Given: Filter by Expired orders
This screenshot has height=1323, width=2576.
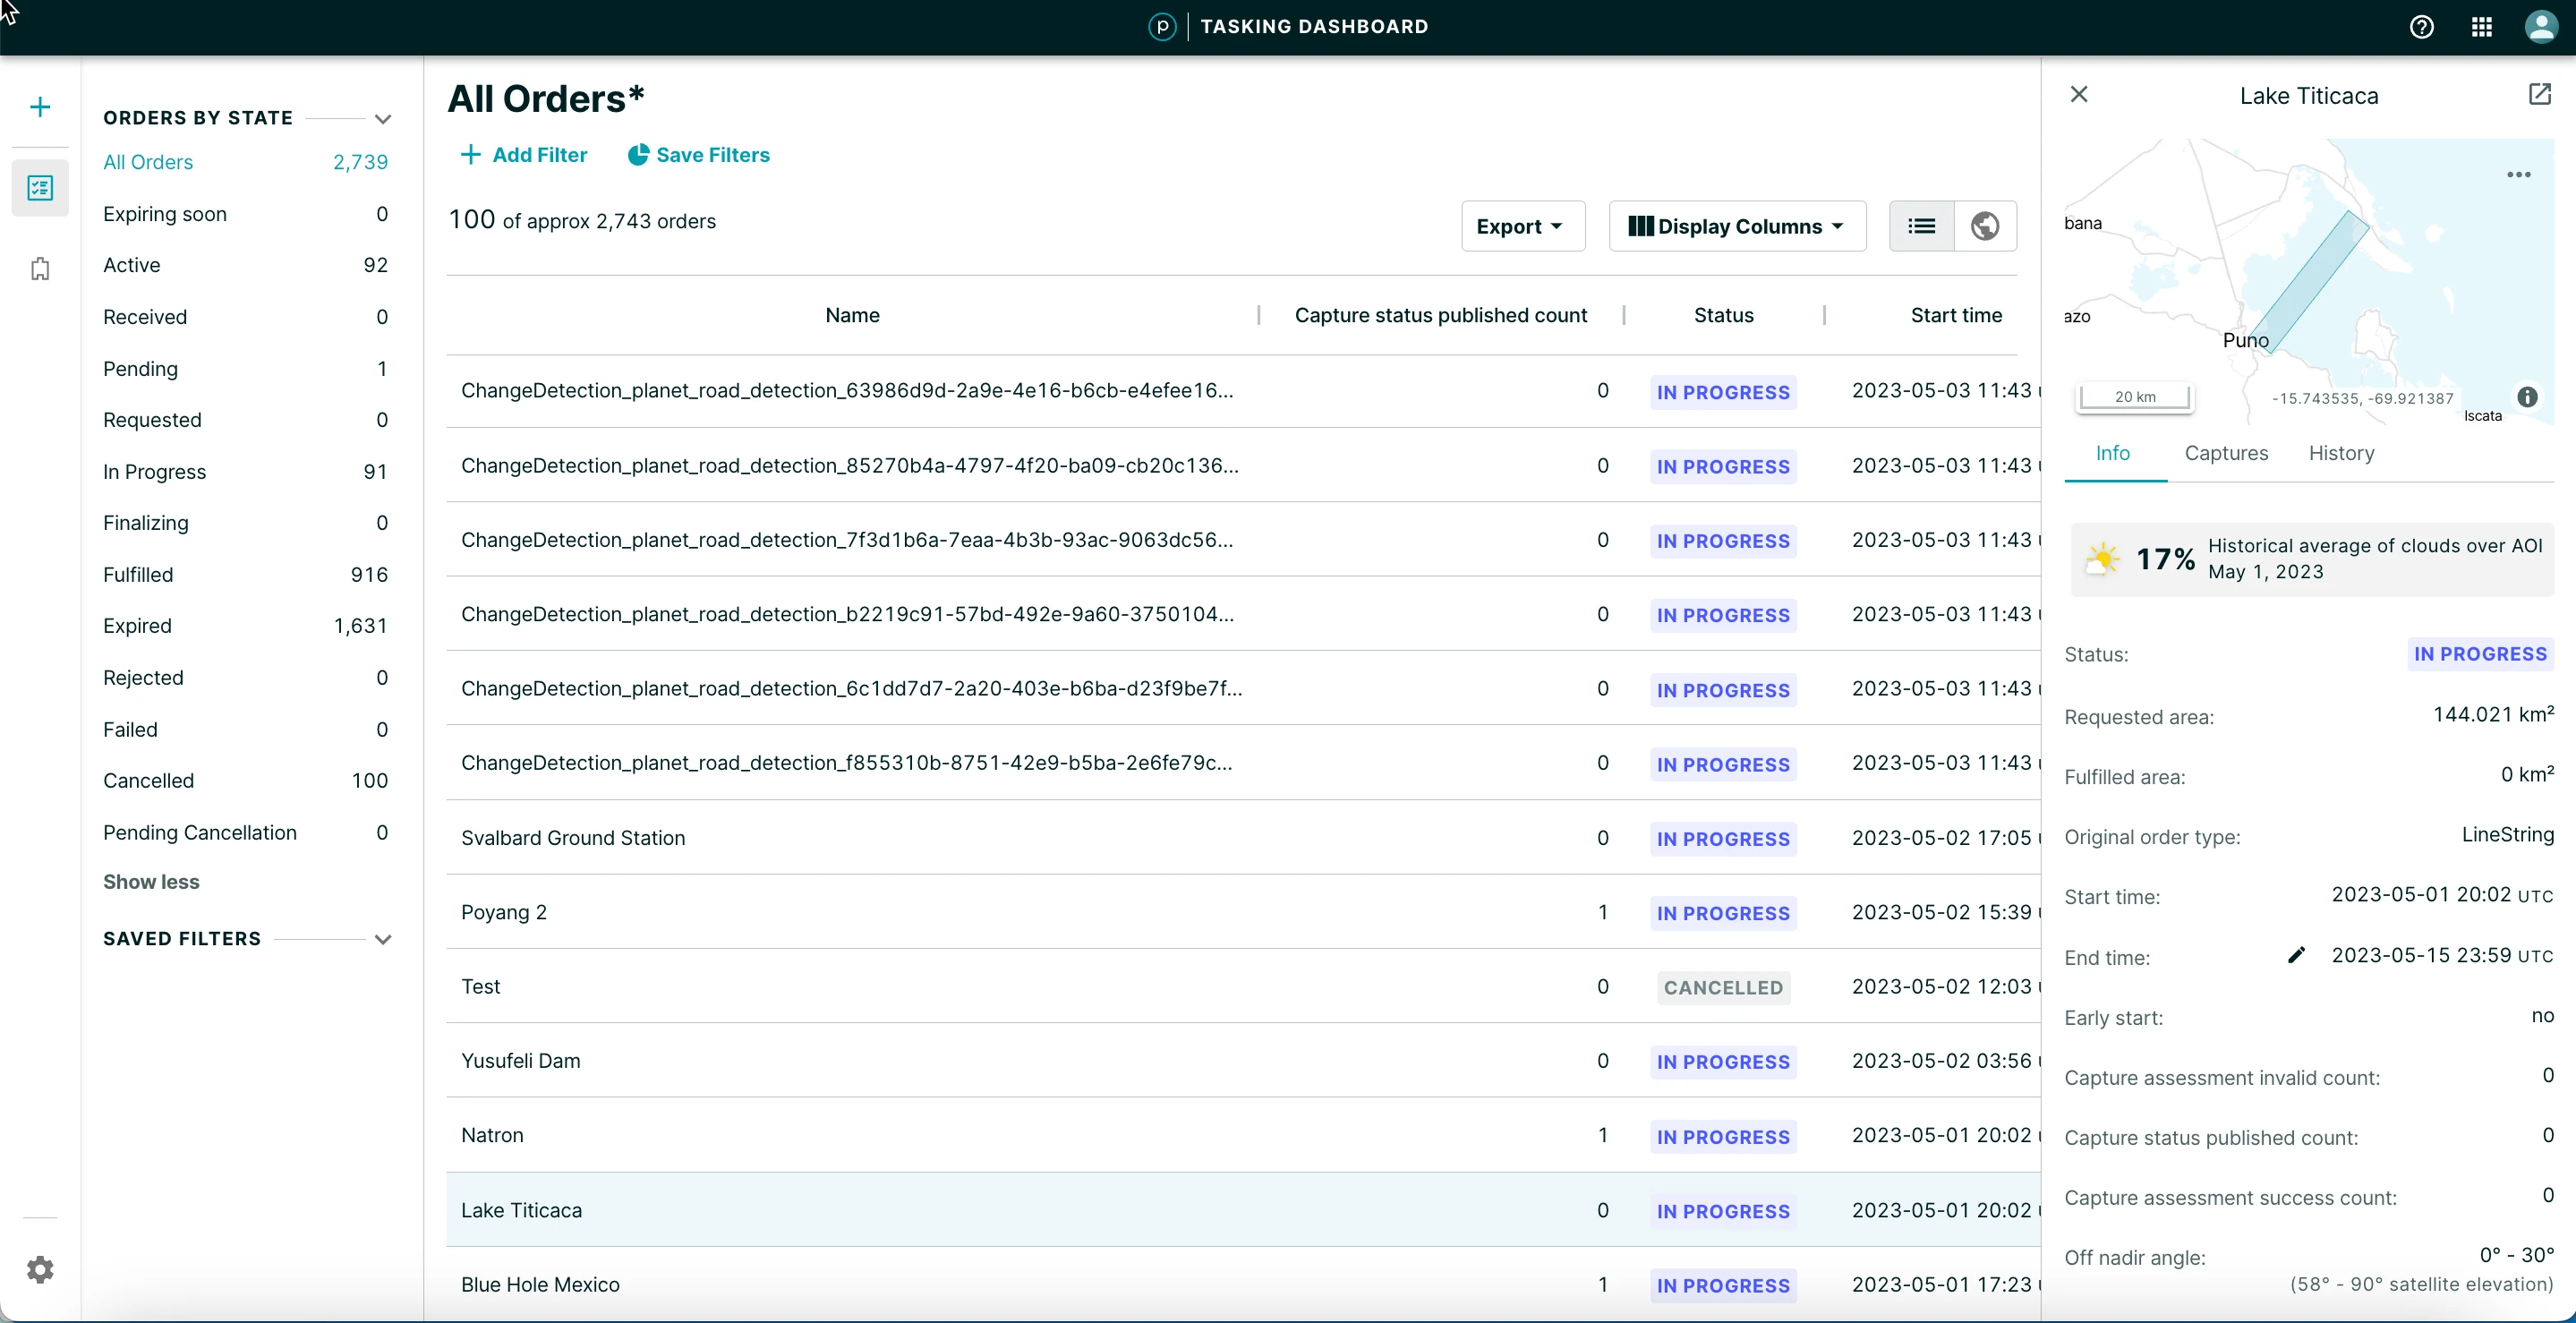Looking at the screenshot, I should (245, 626).
